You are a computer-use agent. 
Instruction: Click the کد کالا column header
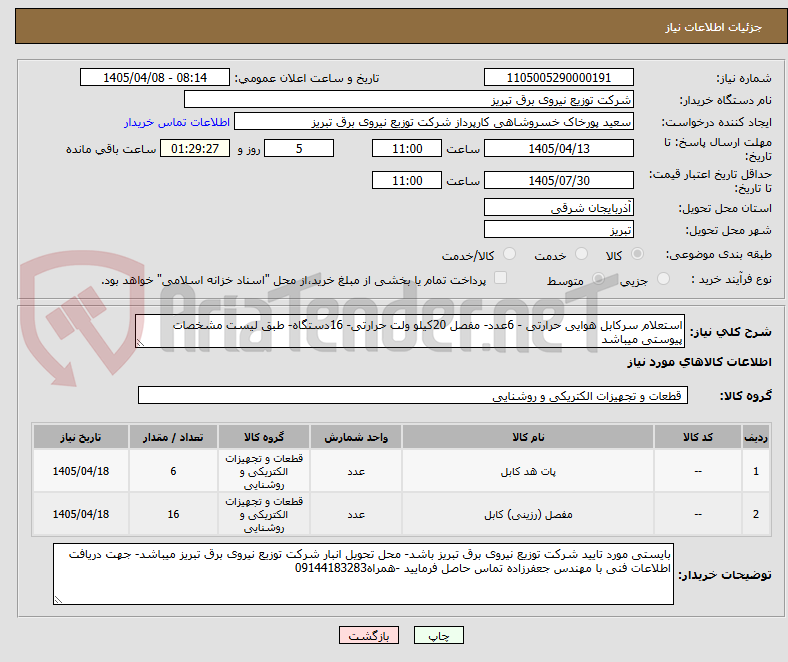(x=698, y=437)
